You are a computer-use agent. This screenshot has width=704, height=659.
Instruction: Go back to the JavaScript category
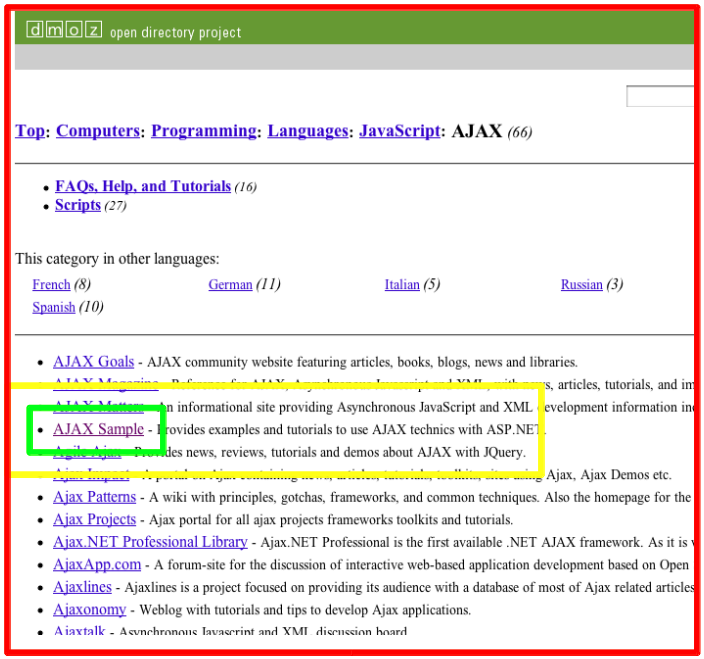399,131
